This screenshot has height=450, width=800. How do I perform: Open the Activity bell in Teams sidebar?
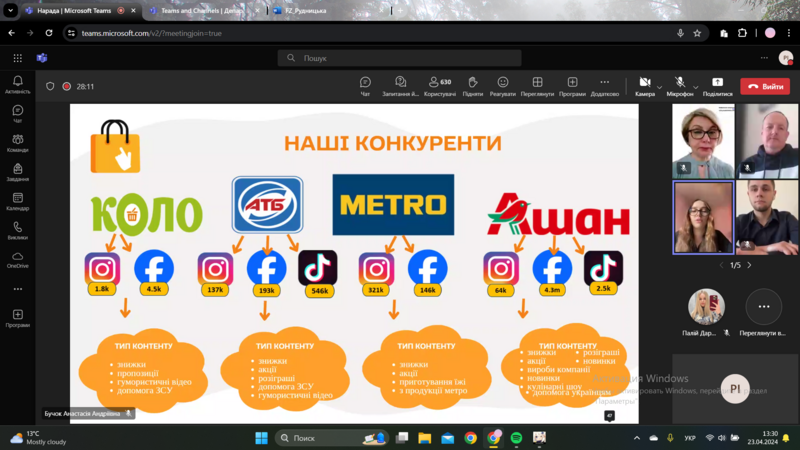18,85
